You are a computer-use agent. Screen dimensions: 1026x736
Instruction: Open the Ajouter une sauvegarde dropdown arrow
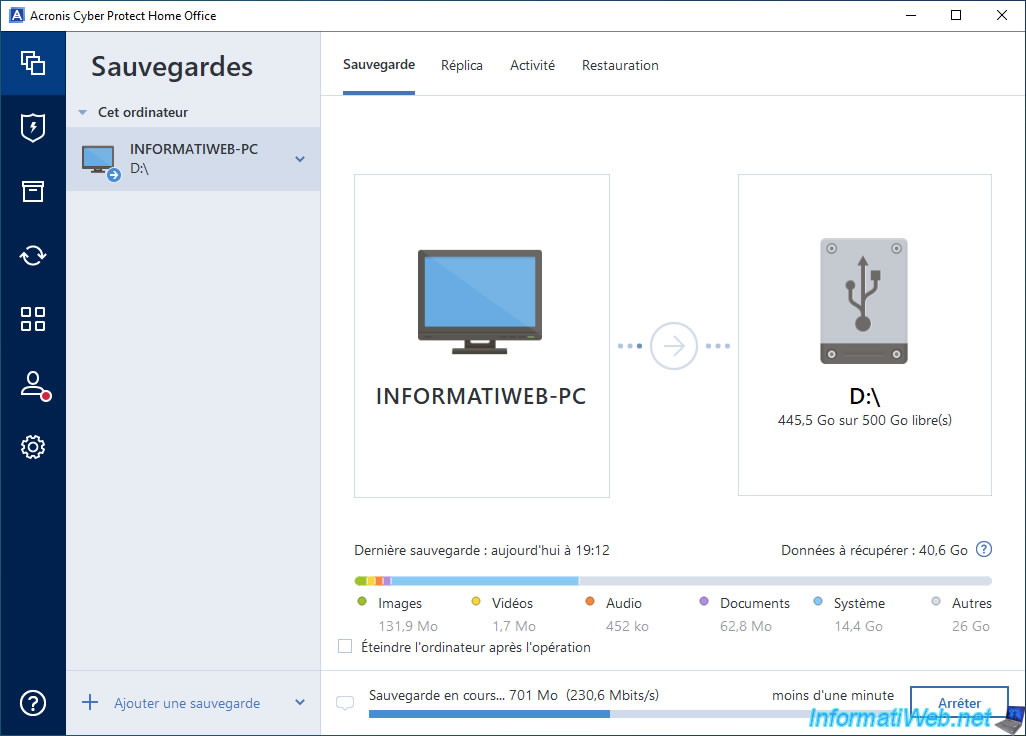tap(300, 703)
